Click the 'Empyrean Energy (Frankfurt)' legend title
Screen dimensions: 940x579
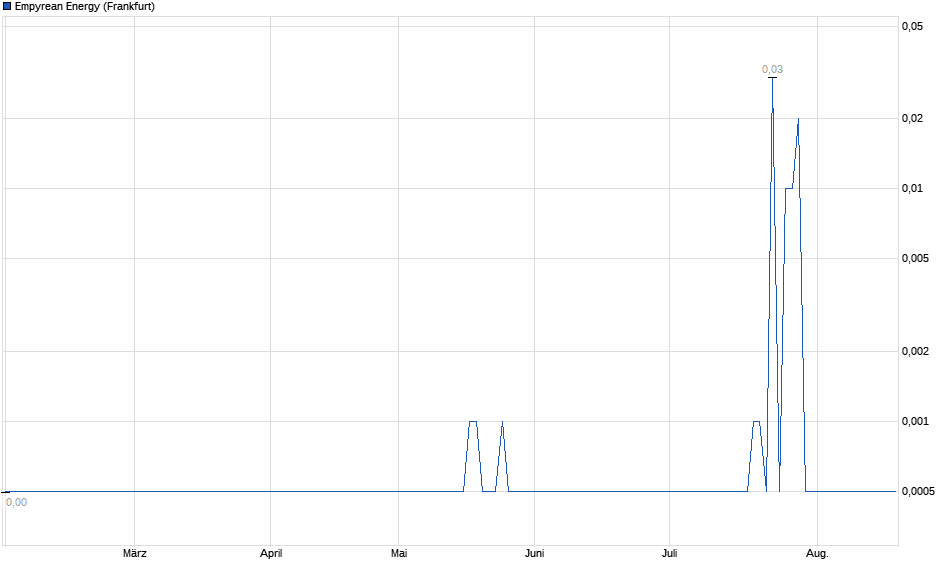click(85, 7)
